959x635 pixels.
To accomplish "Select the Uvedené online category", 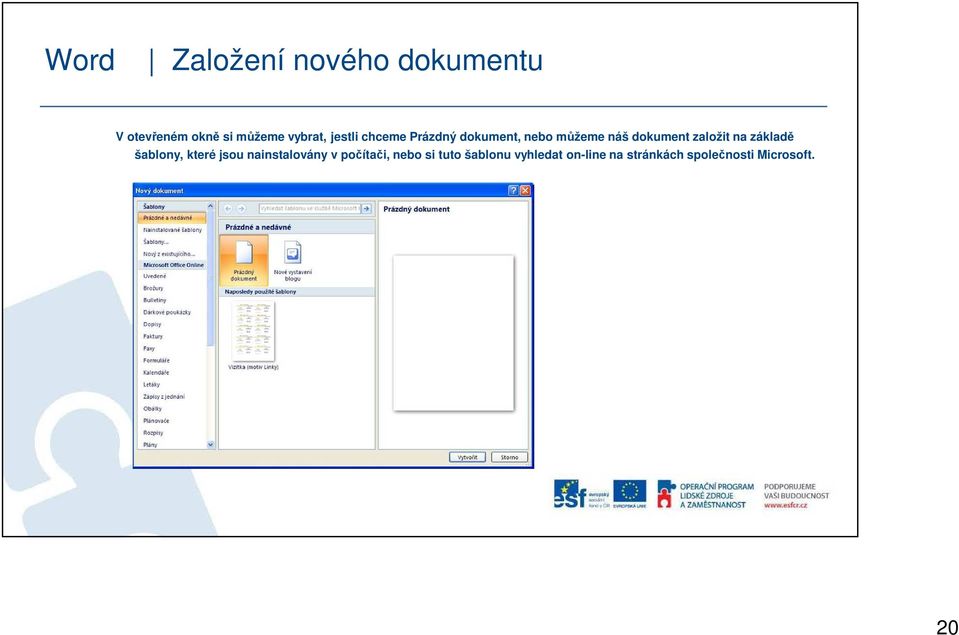I will click(x=154, y=276).
